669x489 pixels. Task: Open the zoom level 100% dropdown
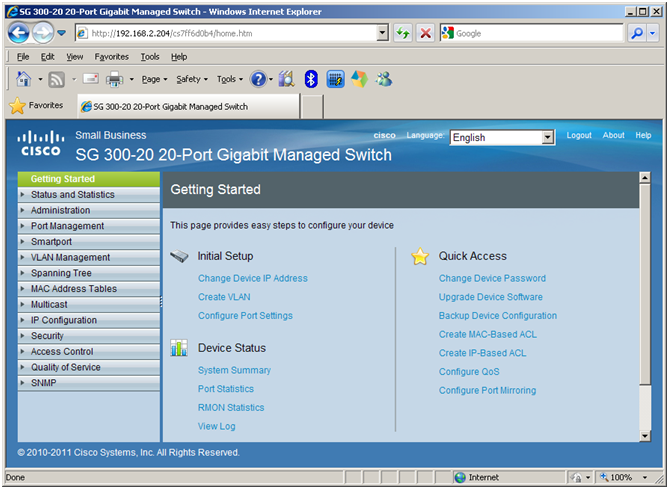[x=645, y=477]
